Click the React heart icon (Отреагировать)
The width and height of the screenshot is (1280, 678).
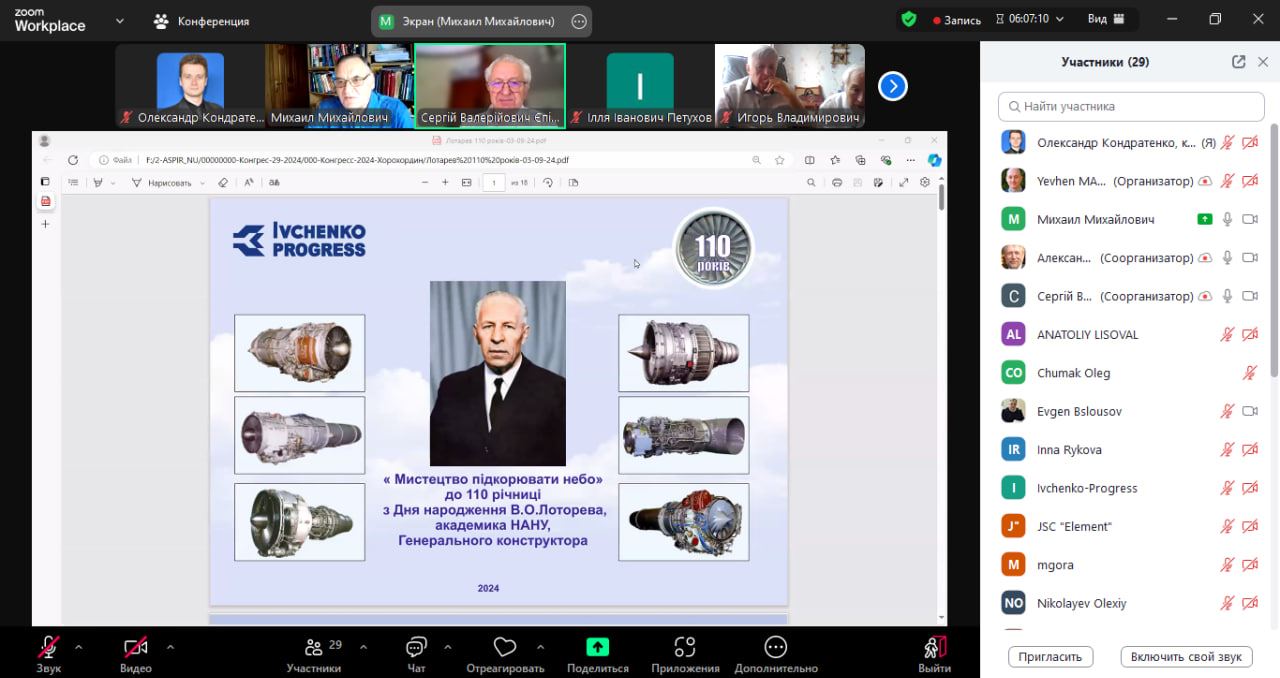(505, 648)
